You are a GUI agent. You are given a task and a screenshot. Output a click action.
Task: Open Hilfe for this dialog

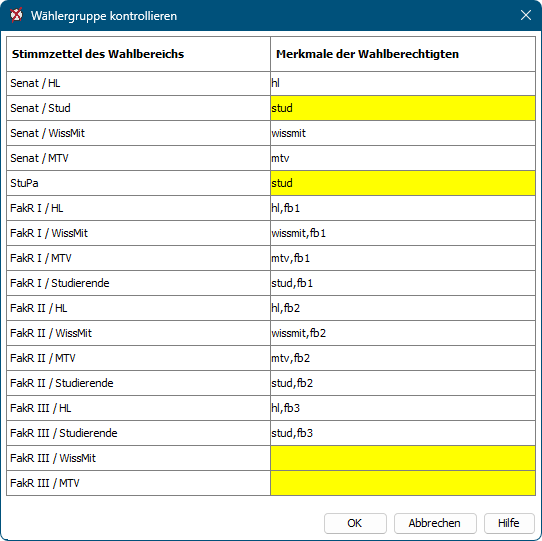coord(509,523)
